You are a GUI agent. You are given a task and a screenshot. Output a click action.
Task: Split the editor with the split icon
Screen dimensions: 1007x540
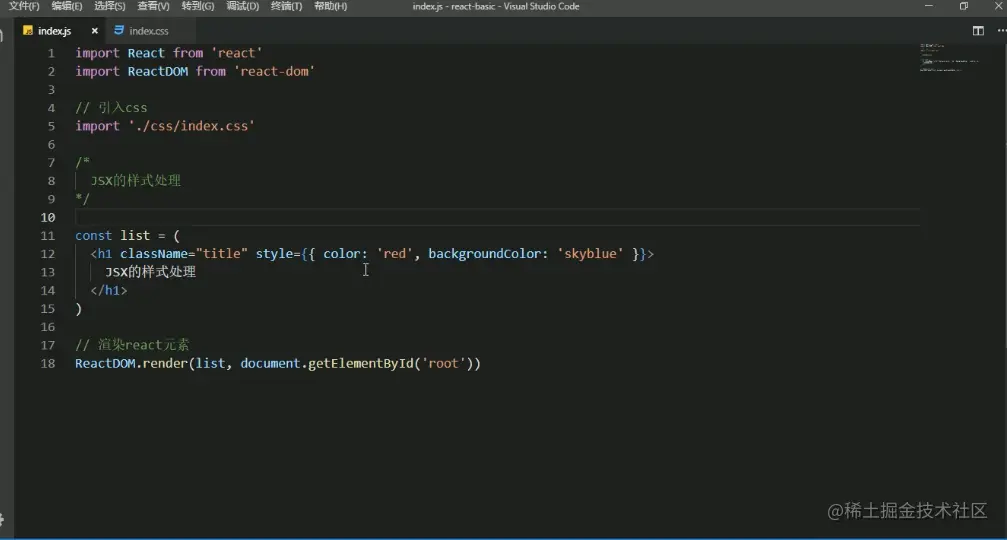click(x=978, y=31)
